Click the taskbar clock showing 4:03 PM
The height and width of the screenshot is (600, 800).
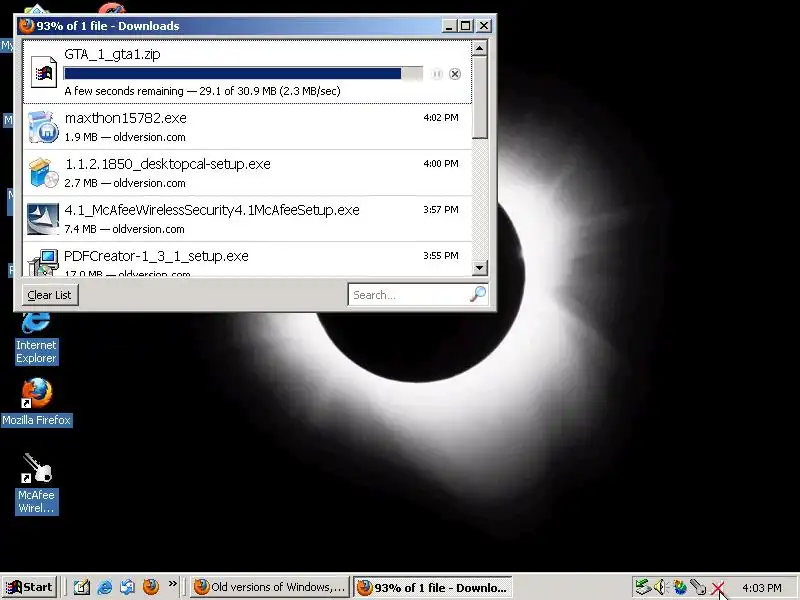[x=762, y=588]
